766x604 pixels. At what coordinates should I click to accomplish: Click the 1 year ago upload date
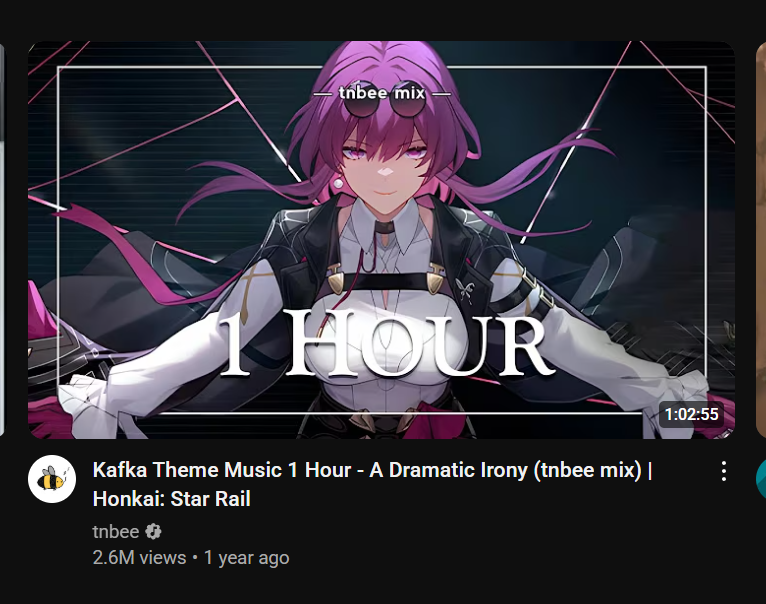(x=247, y=558)
